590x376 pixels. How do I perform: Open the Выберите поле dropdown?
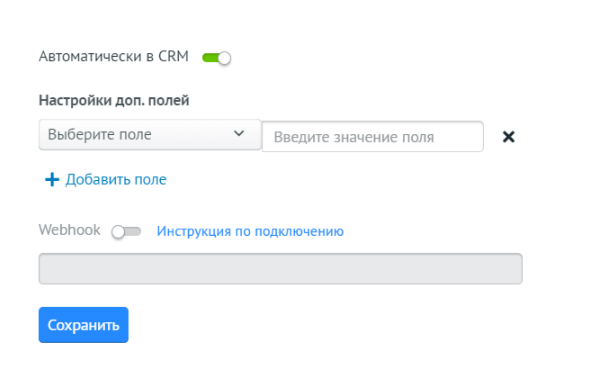click(150, 135)
